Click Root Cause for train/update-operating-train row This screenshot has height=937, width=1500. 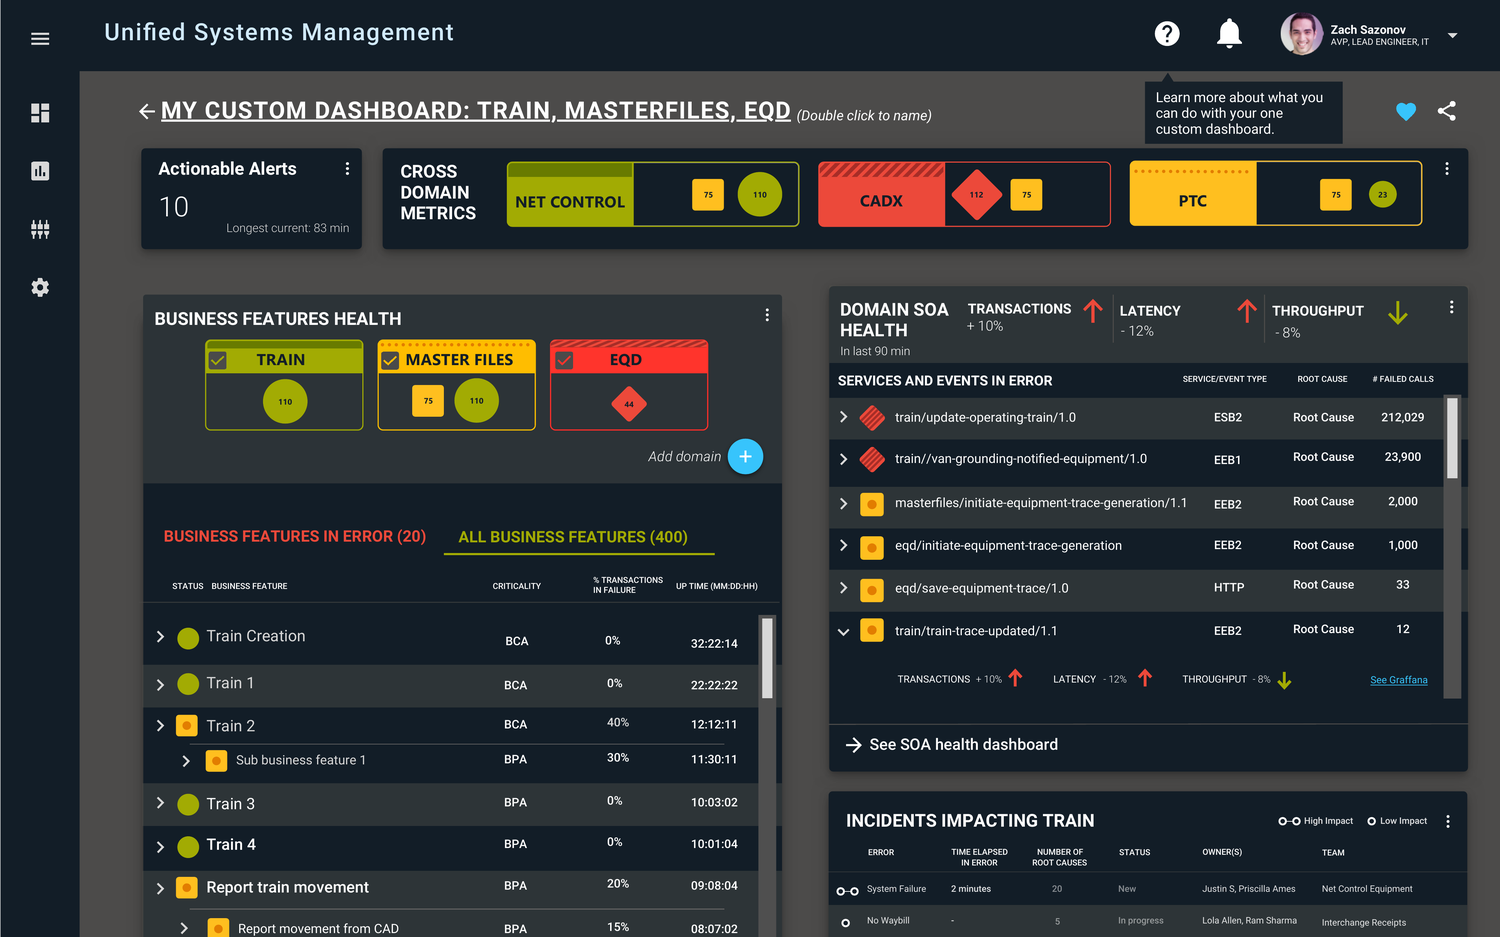pyautogui.click(x=1323, y=418)
